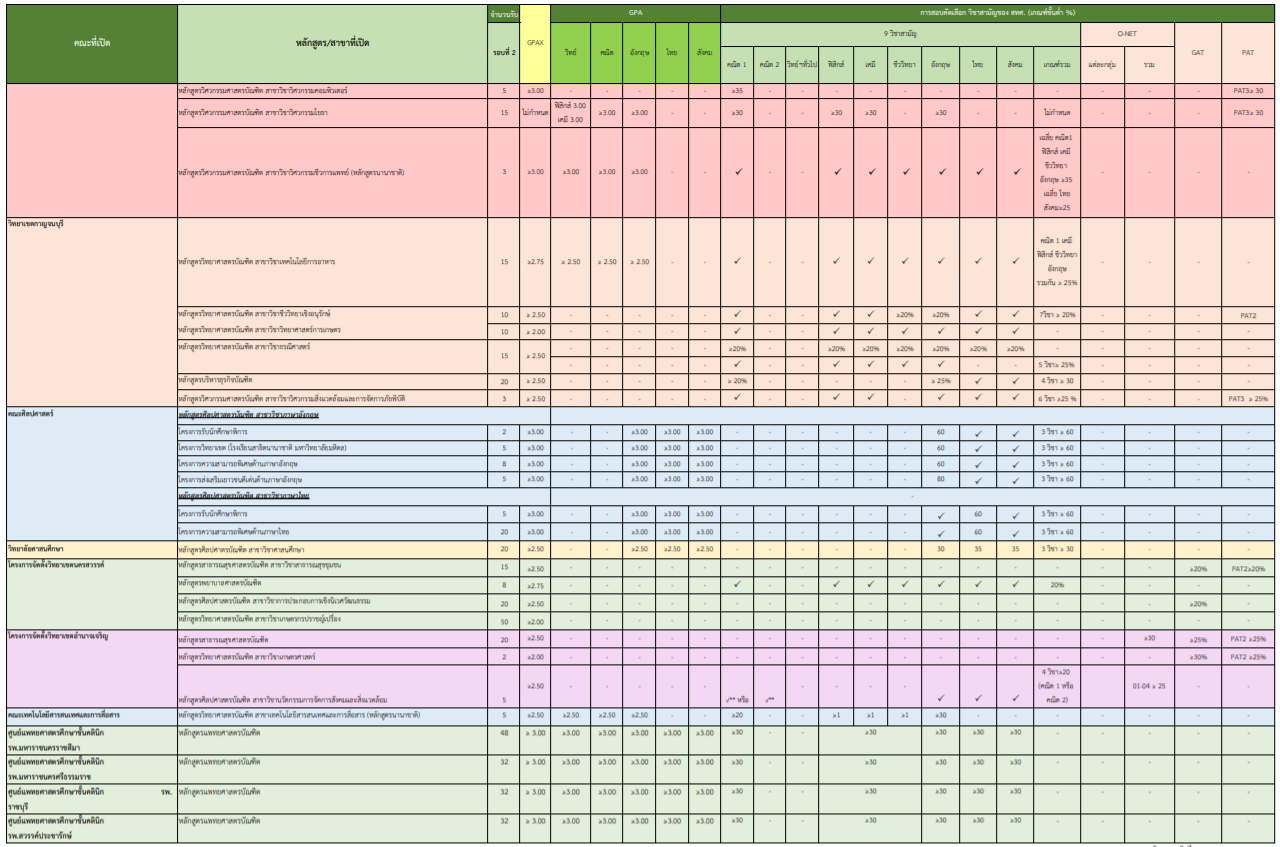Select '4 วิชา≥20 (คณิต 1 หรือ คณิต 2)' cell
The width and height of the screenshot is (1280, 847).
tap(1056, 687)
